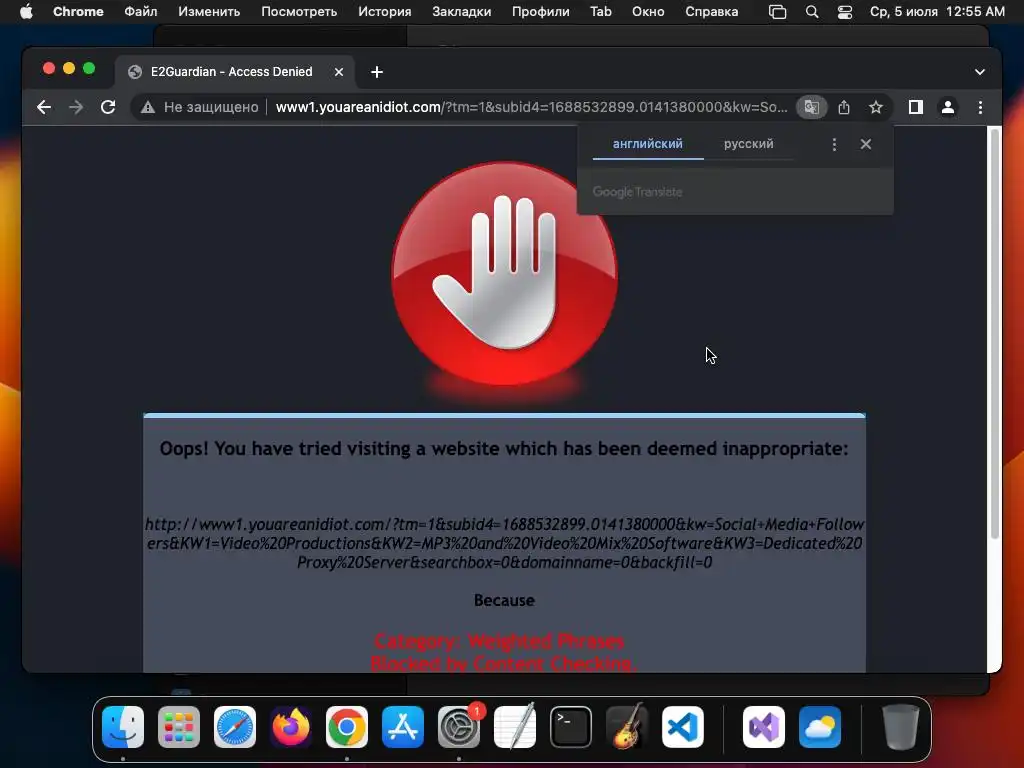Click the blocked URL text on the page
The width and height of the screenshot is (1024, 768).
pyautogui.click(x=504, y=543)
